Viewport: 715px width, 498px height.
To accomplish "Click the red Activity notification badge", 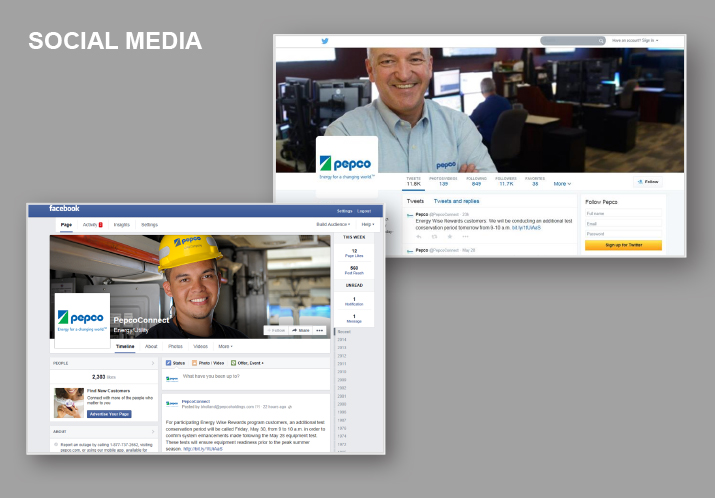I will 101,225.
